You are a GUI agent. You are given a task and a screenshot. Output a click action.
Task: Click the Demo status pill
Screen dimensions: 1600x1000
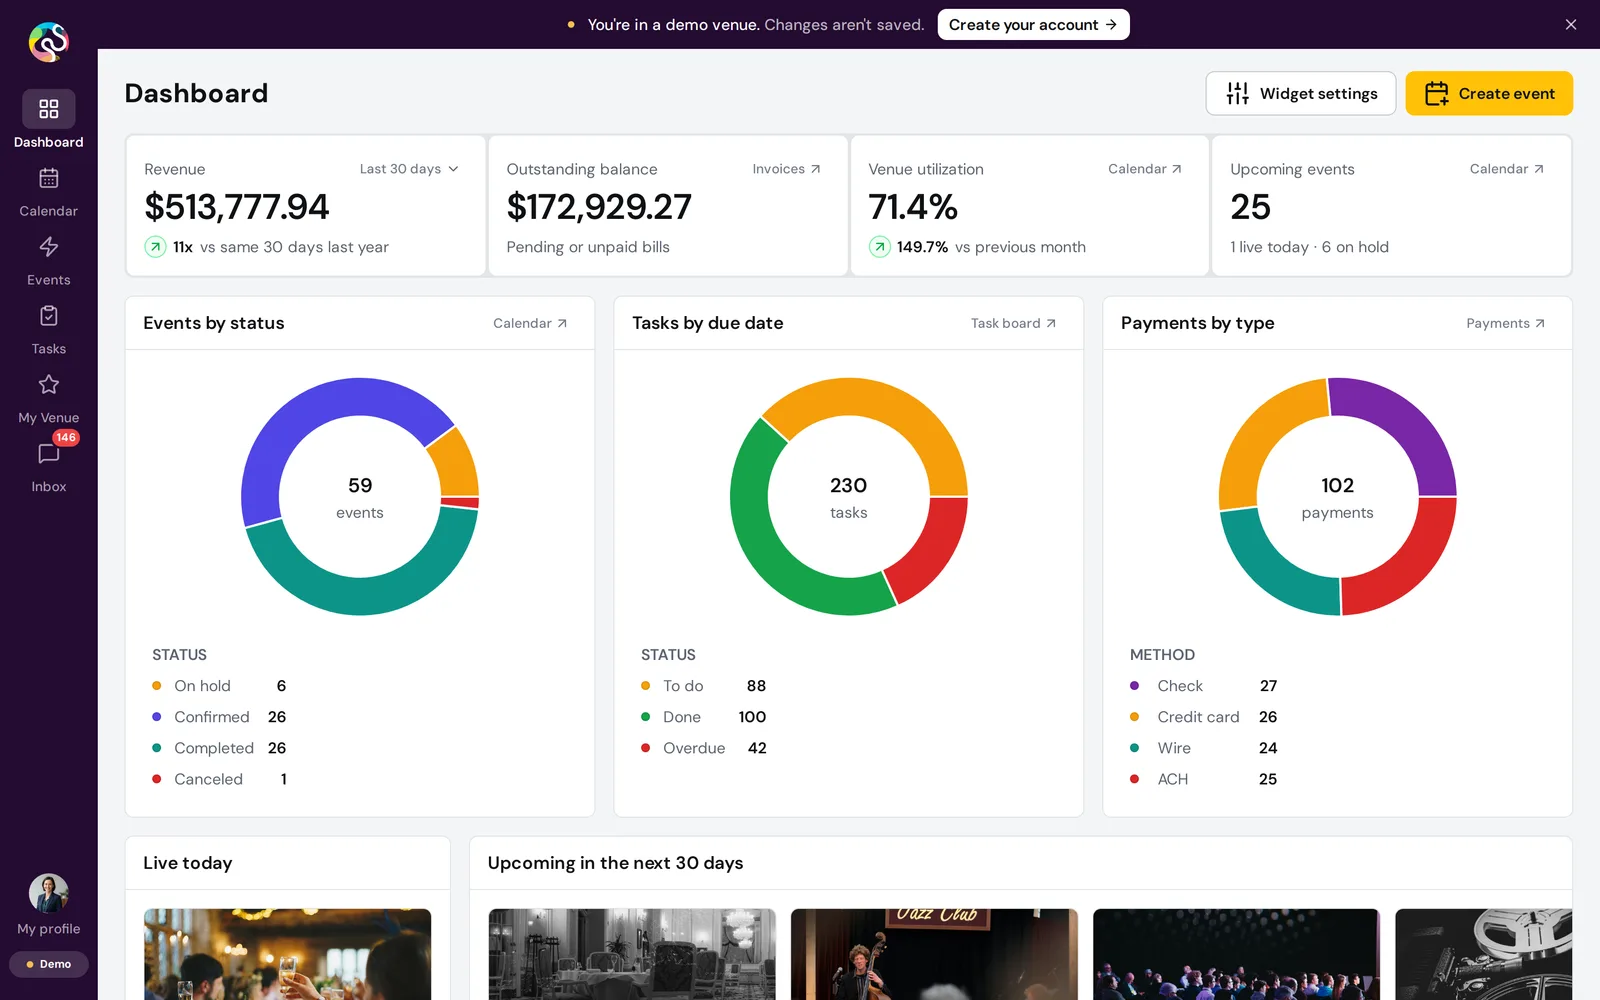coord(48,964)
